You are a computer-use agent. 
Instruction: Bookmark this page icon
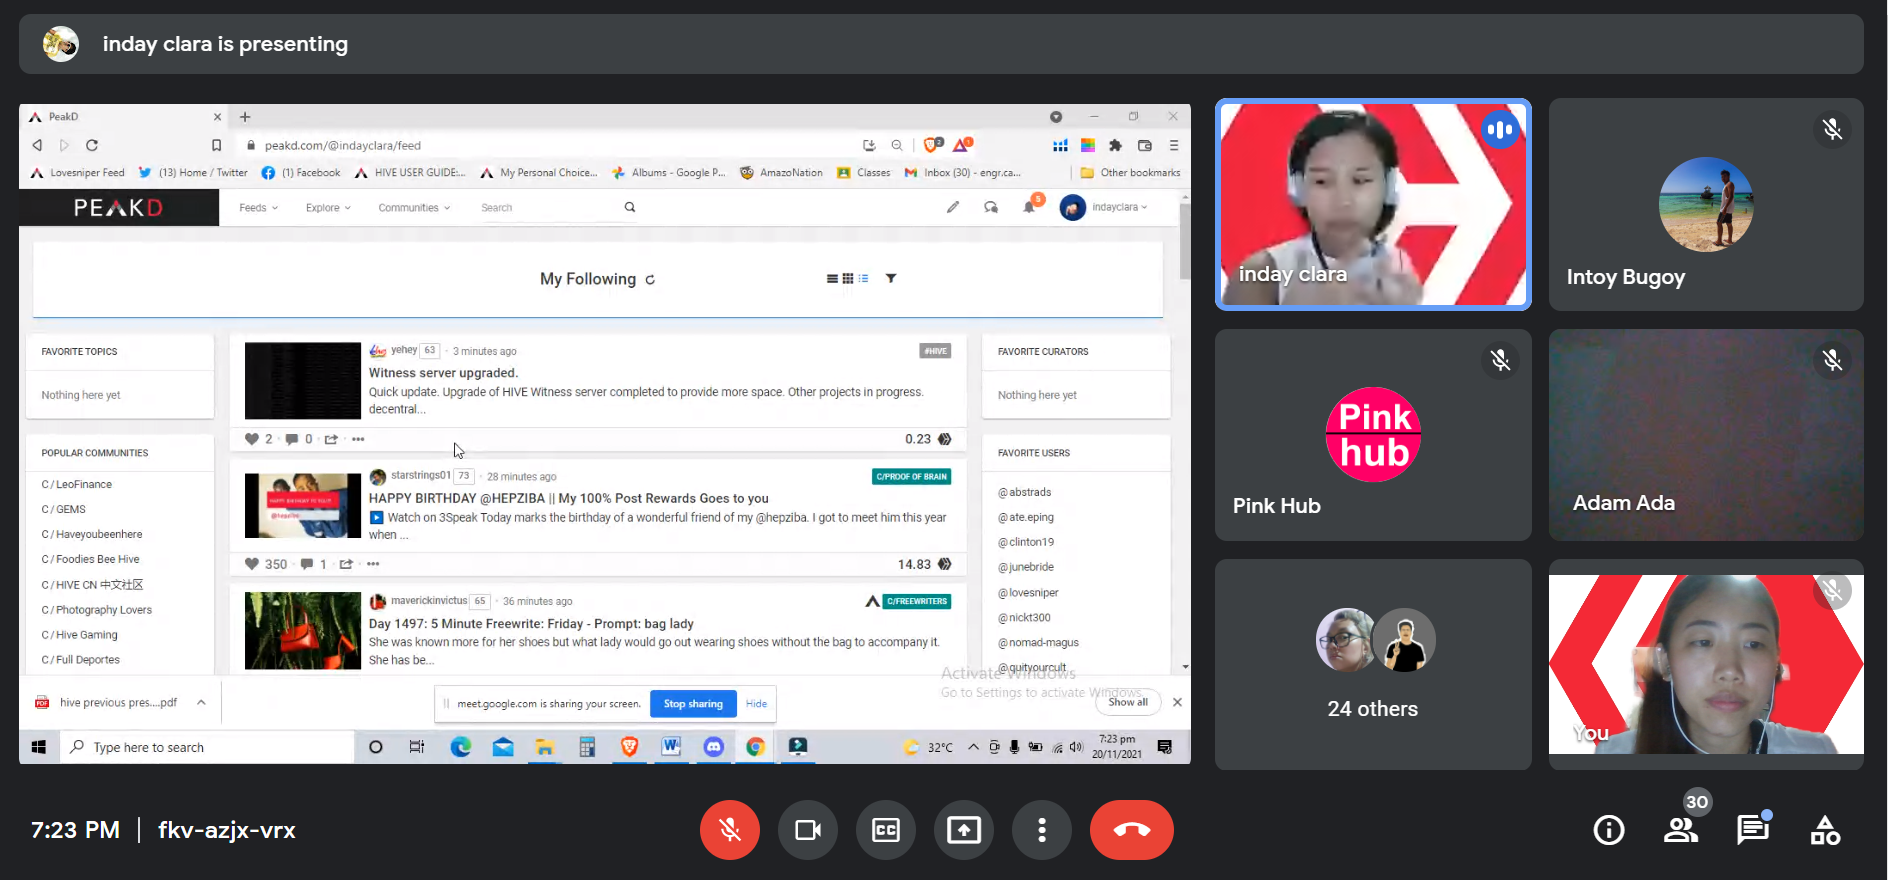216,145
